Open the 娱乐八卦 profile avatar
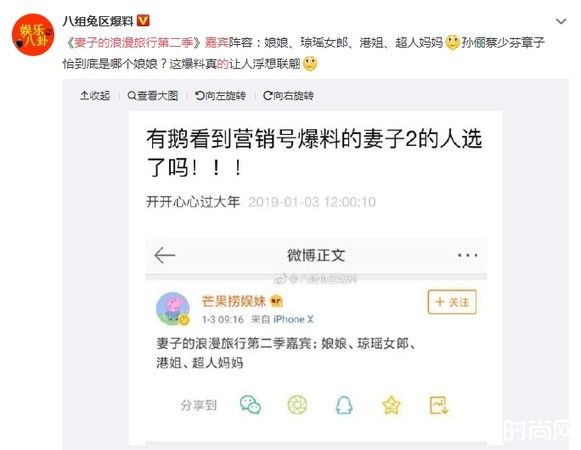Image resolution: width=581 pixels, height=450 pixels. (x=33, y=35)
